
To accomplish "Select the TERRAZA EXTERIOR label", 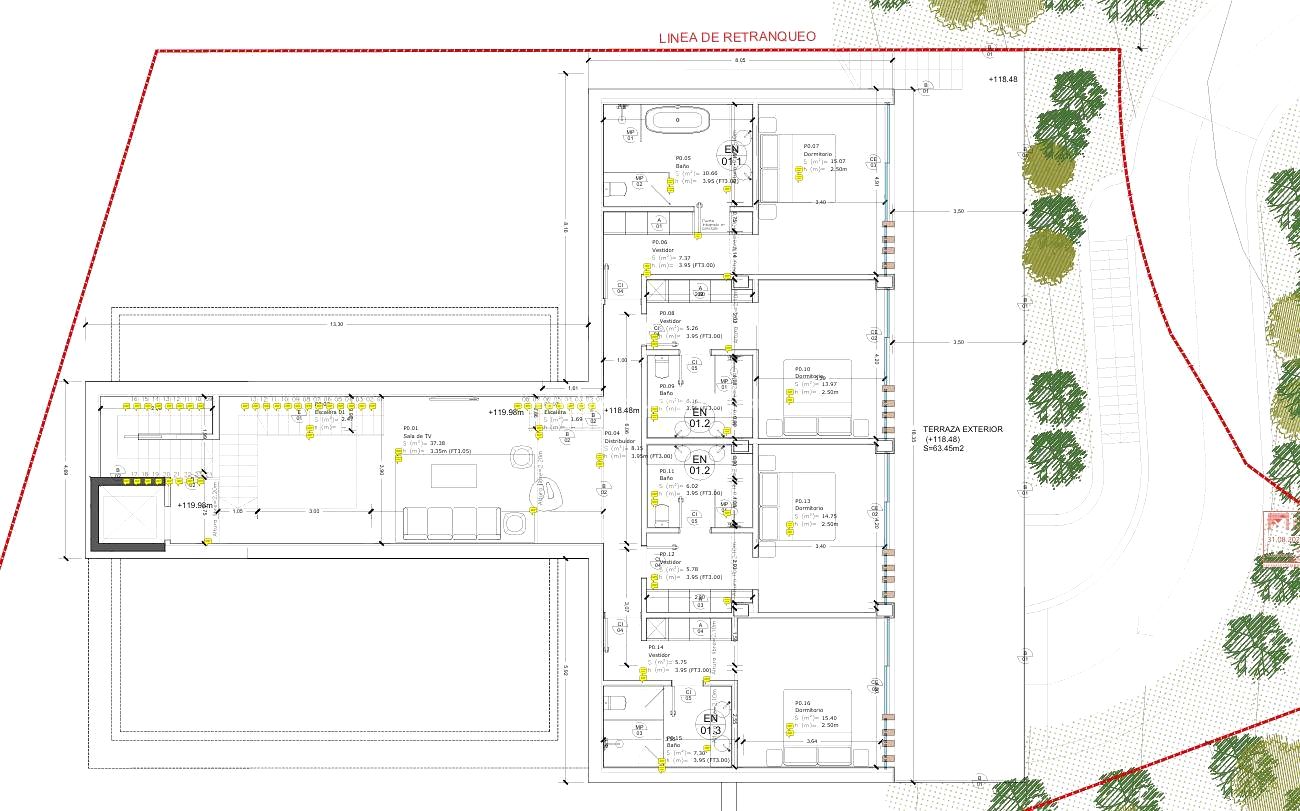I will [965, 429].
